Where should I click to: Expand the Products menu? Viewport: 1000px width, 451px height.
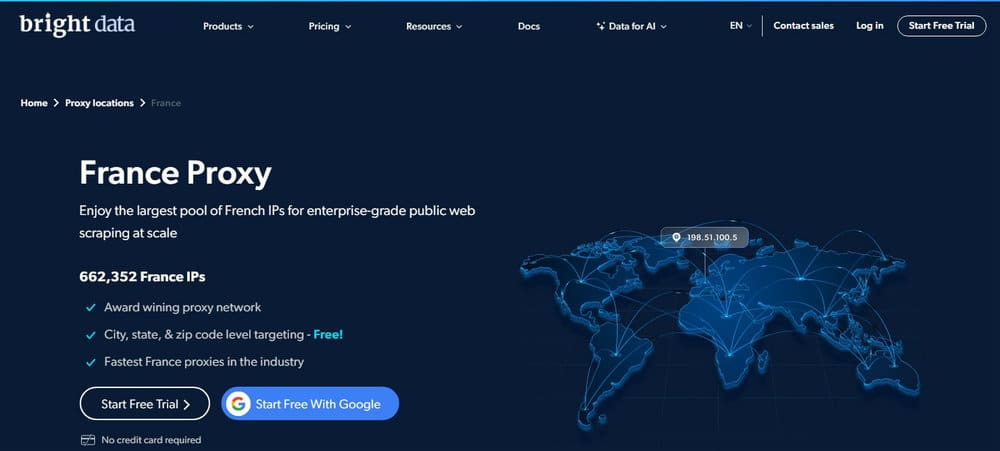[228, 27]
